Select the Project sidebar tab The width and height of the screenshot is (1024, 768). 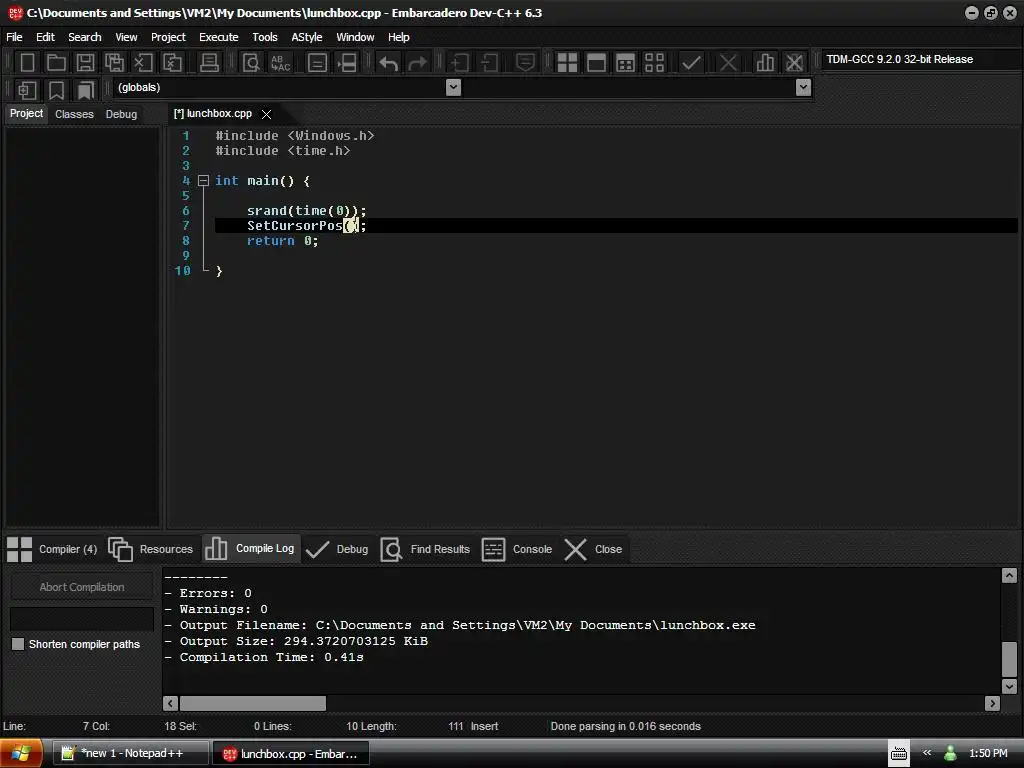point(26,114)
